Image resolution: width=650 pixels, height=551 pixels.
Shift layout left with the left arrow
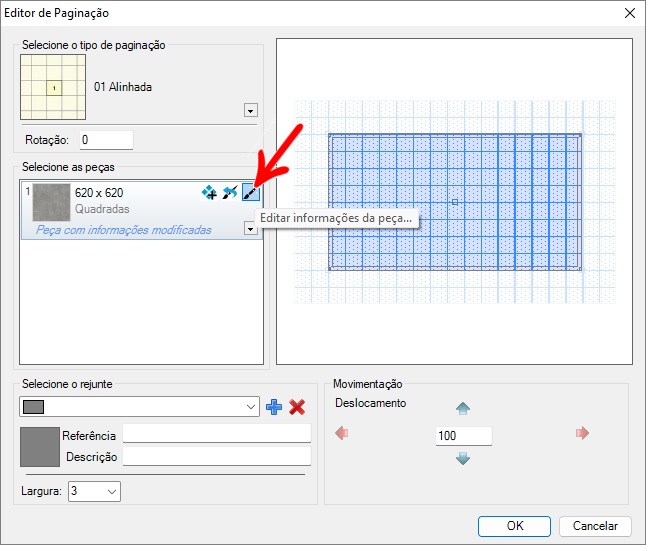(342, 433)
